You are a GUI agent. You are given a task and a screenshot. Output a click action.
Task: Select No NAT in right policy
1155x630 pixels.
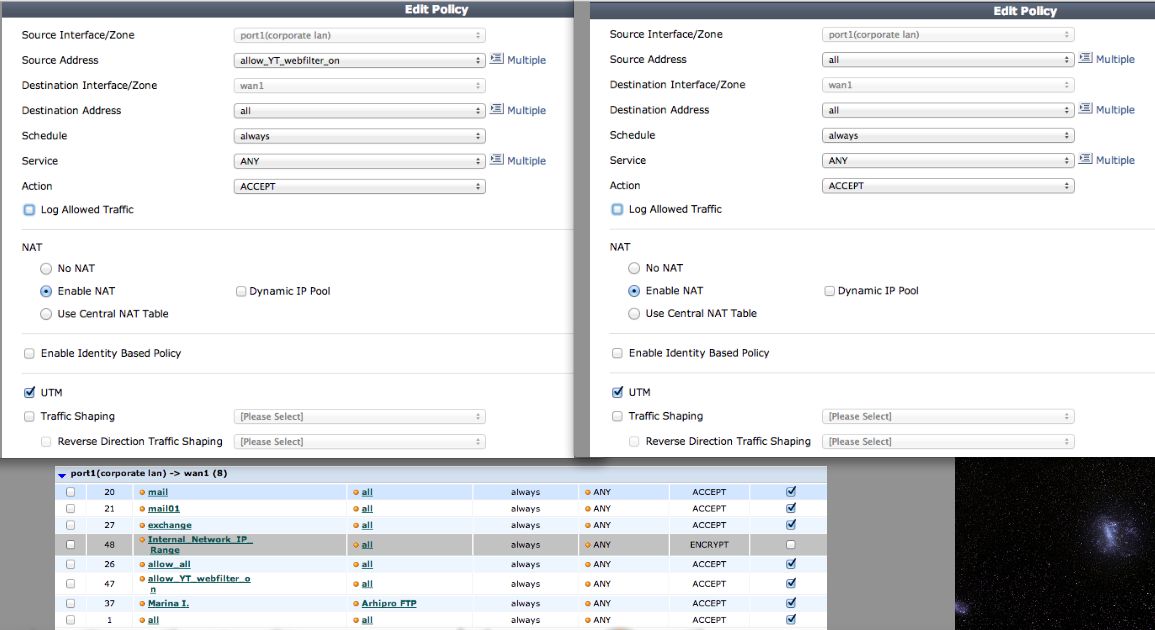[x=634, y=268]
